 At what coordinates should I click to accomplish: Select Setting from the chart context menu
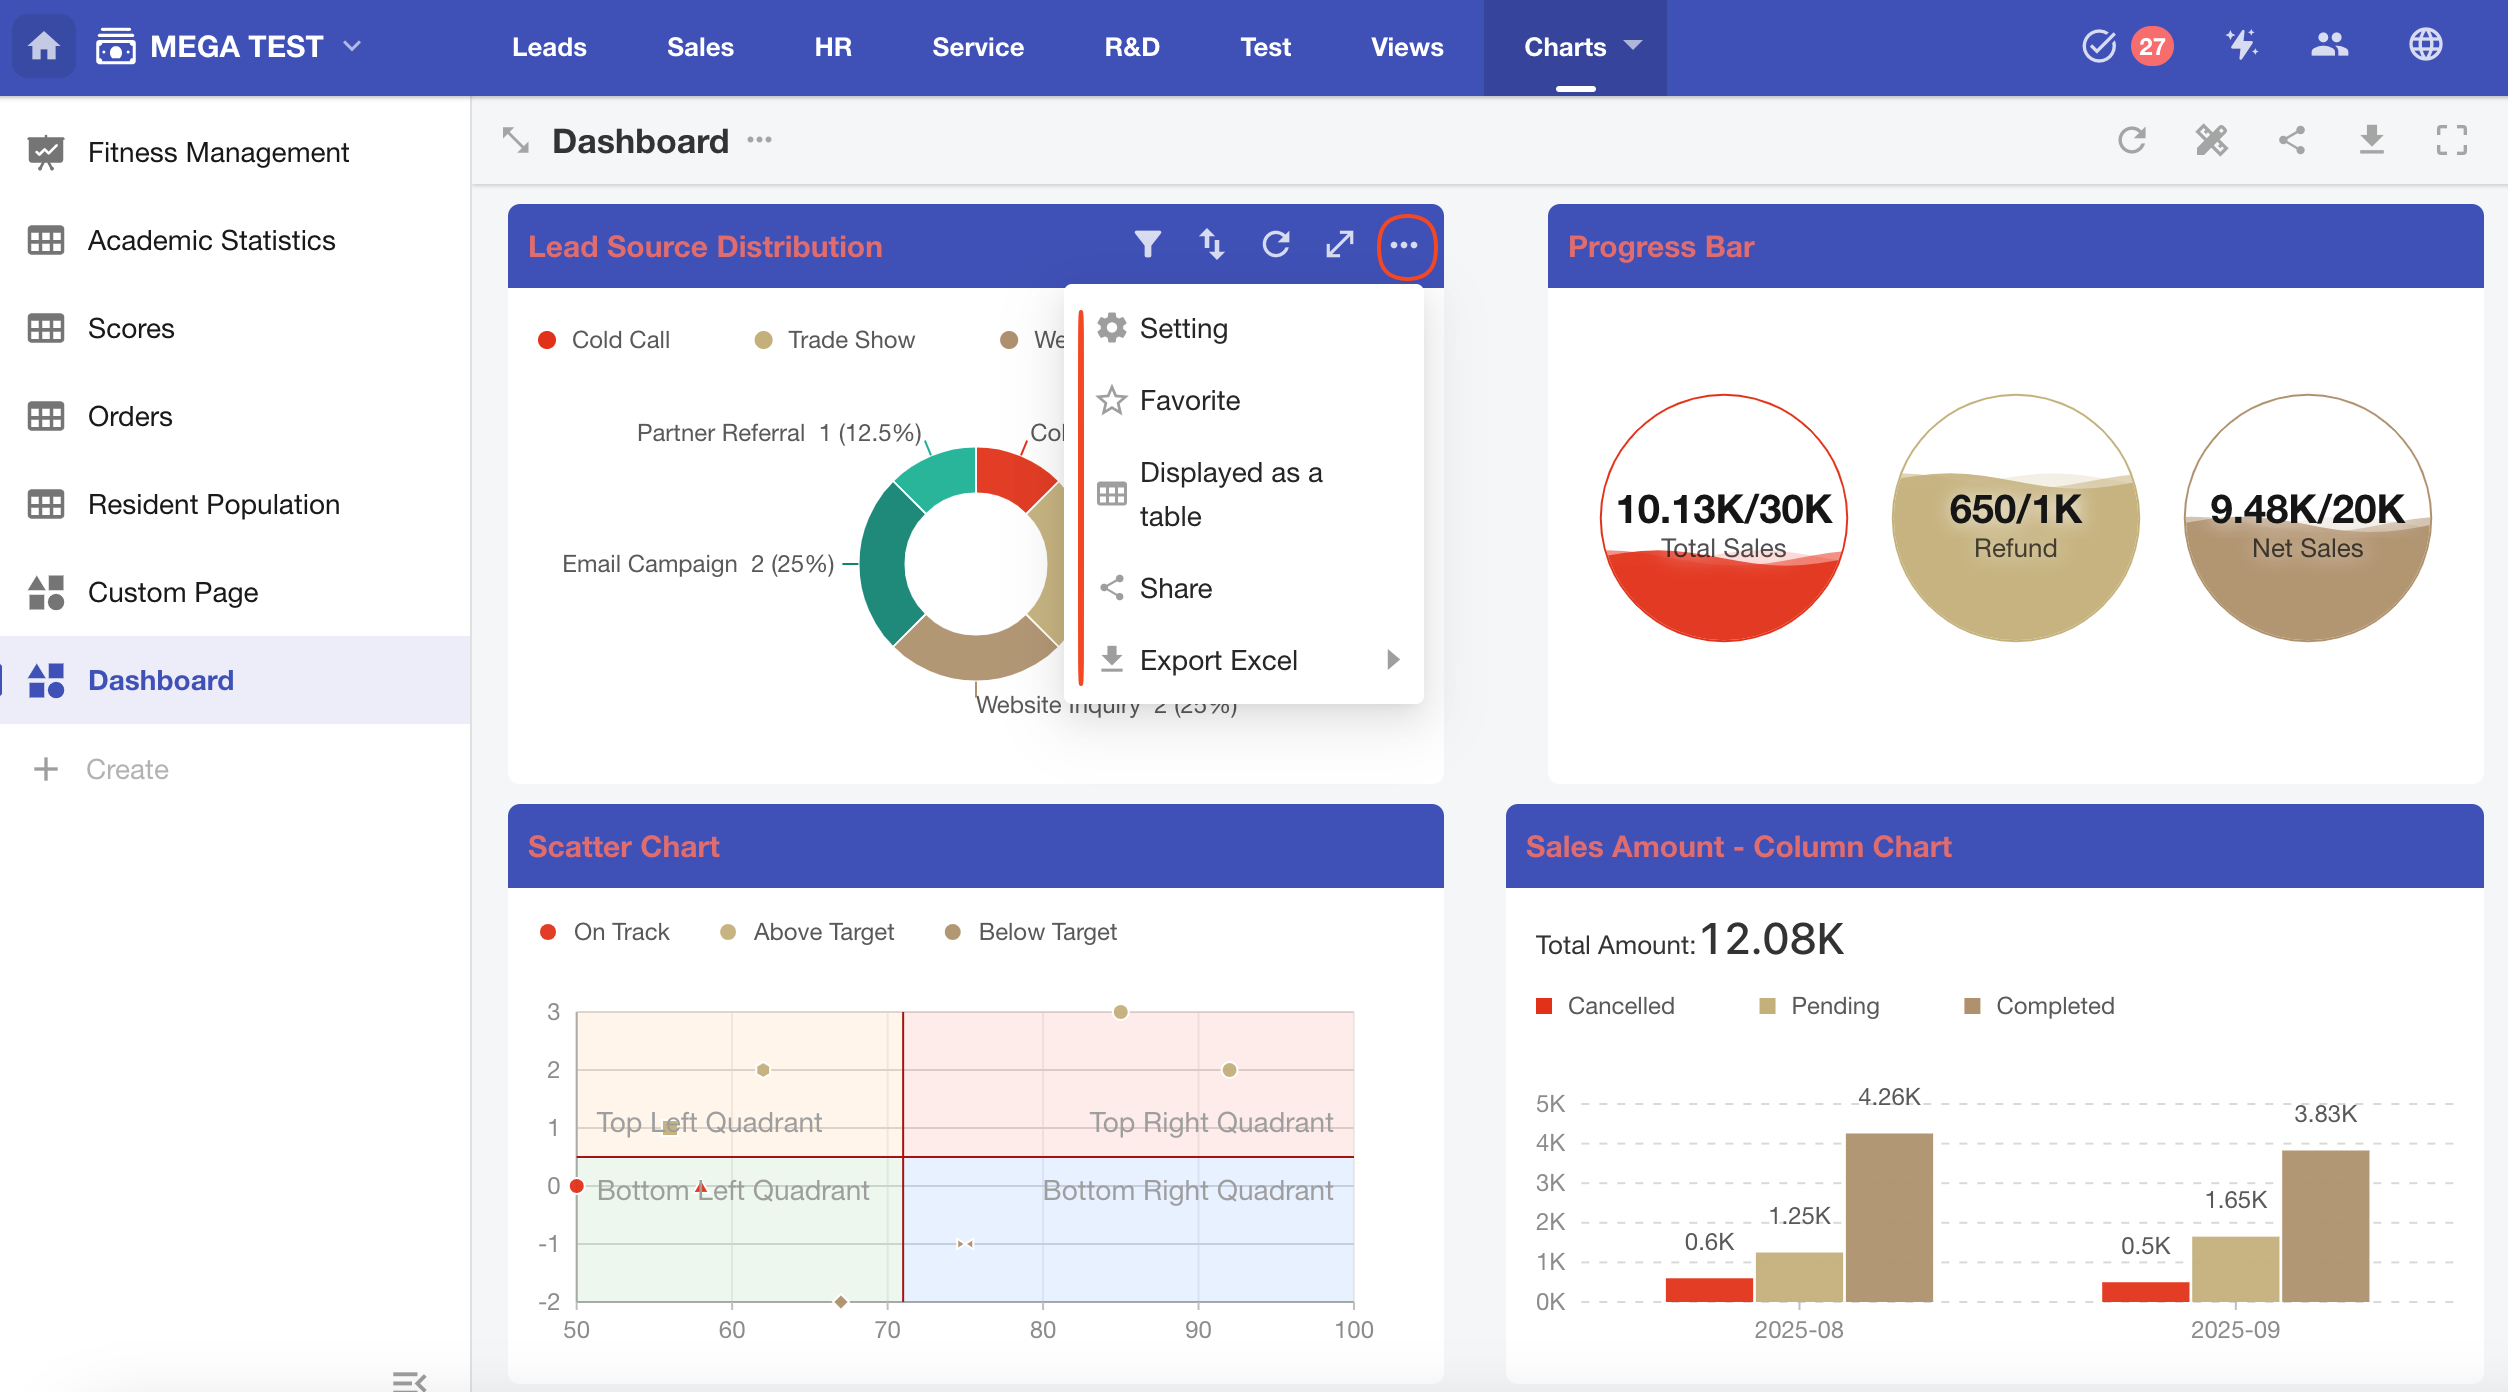tap(1184, 328)
